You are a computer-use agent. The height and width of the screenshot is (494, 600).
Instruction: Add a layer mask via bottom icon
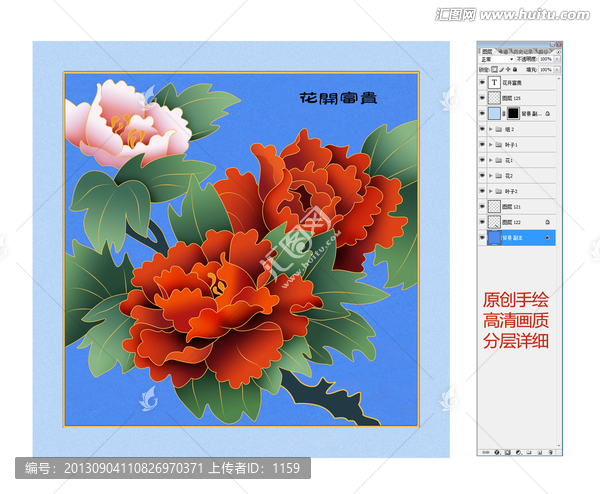click(x=507, y=452)
